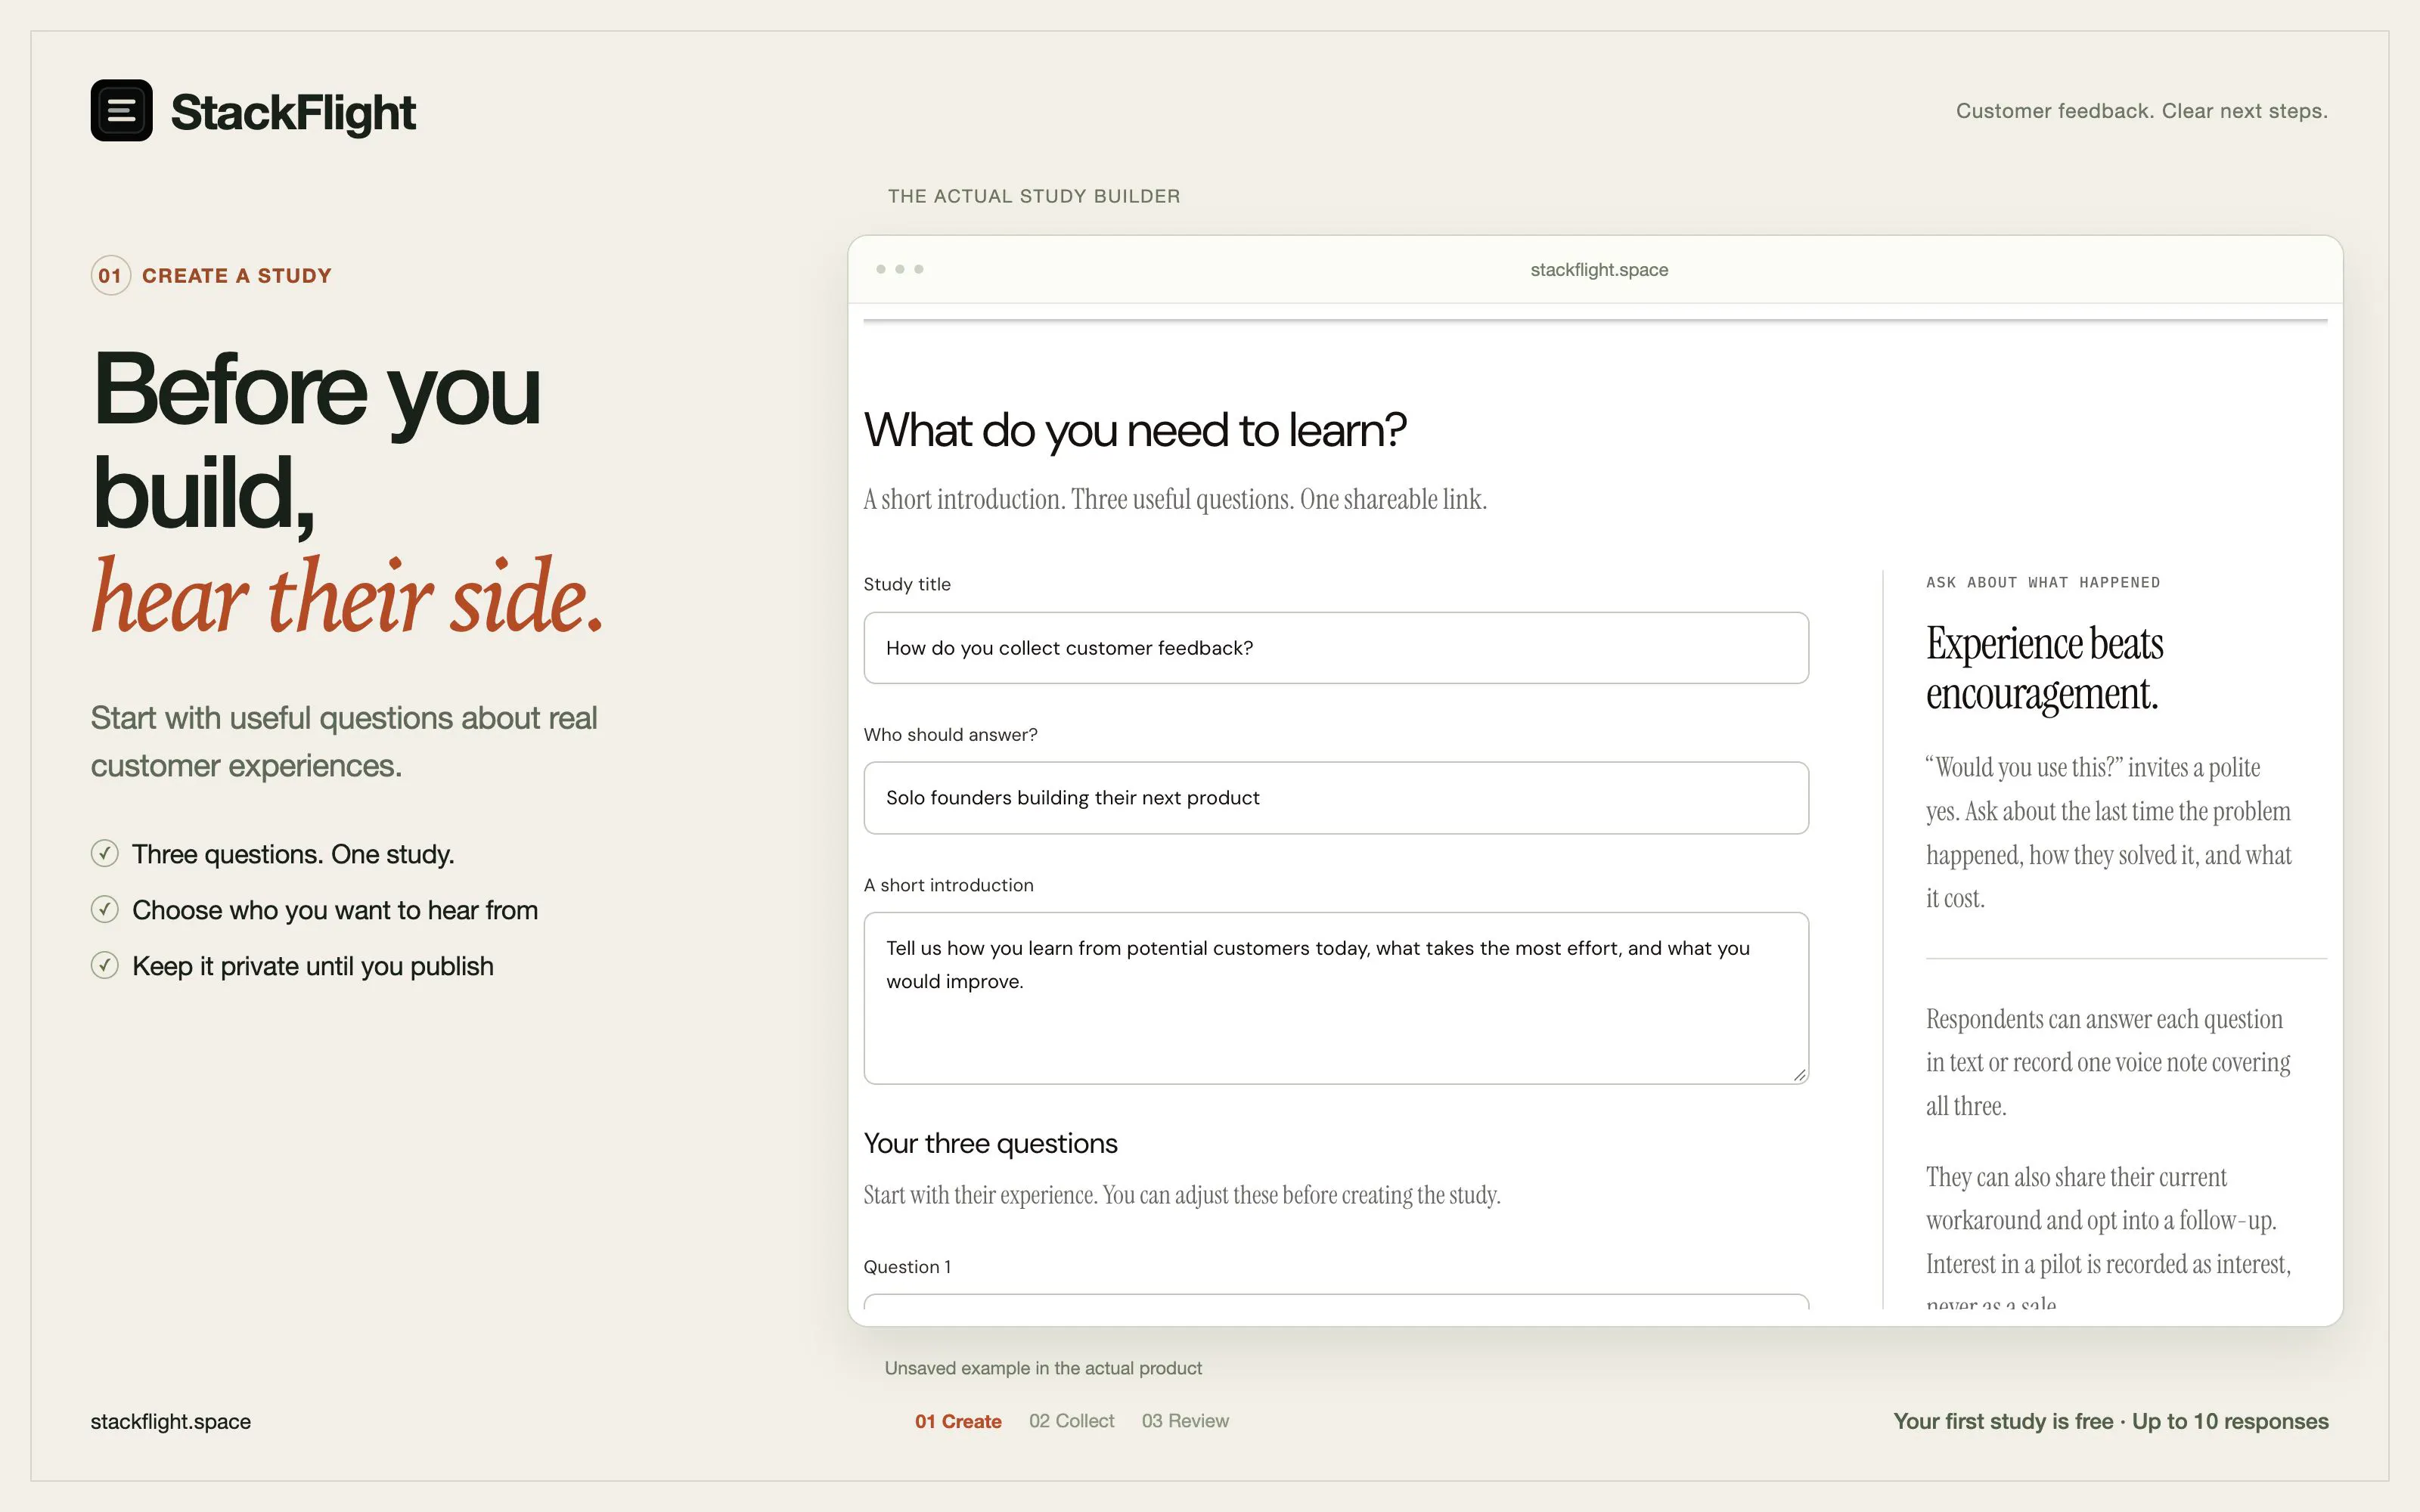Switch to the 02 Collect tab
This screenshot has height=1512, width=2420.
1071,1421
